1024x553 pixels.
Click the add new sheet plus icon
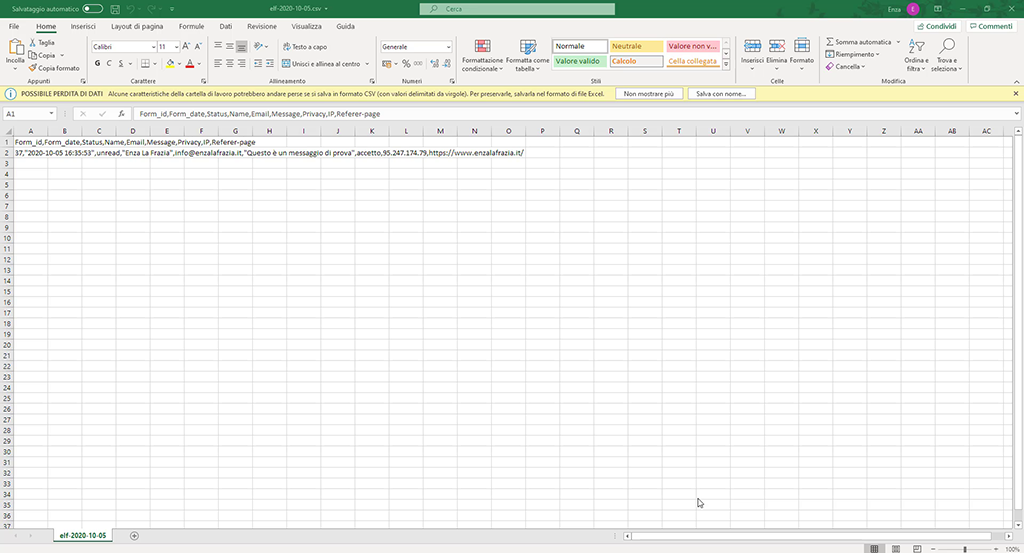pyautogui.click(x=134, y=536)
